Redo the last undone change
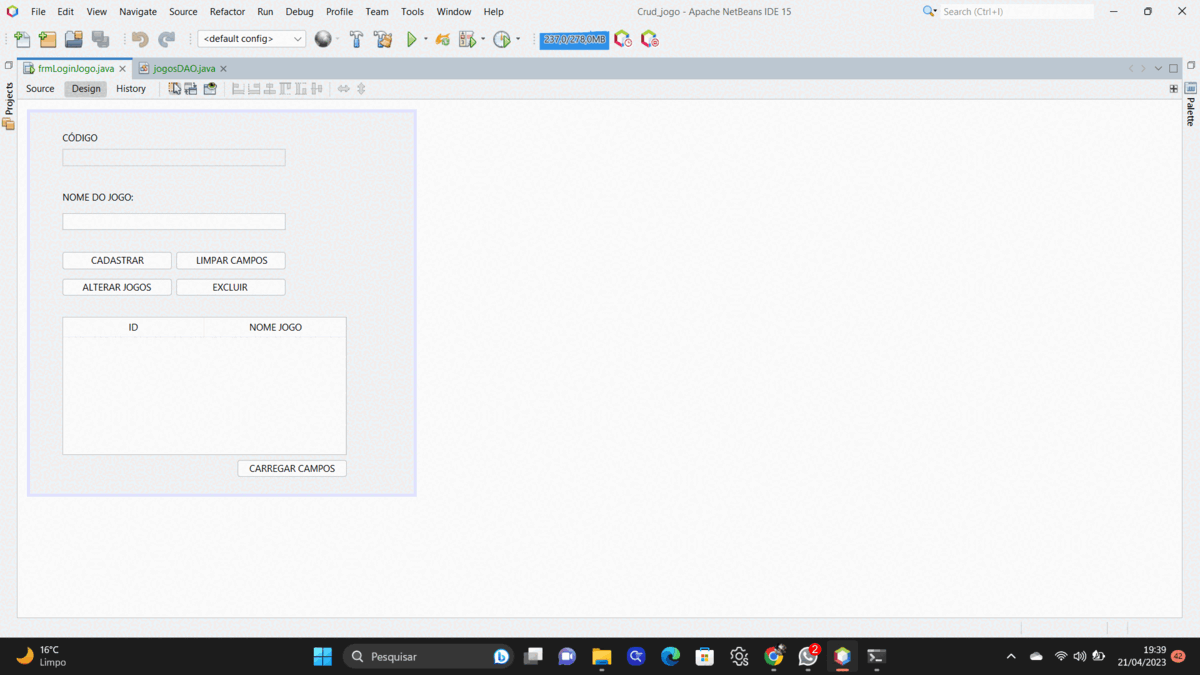The width and height of the screenshot is (1200, 675). 163,39
